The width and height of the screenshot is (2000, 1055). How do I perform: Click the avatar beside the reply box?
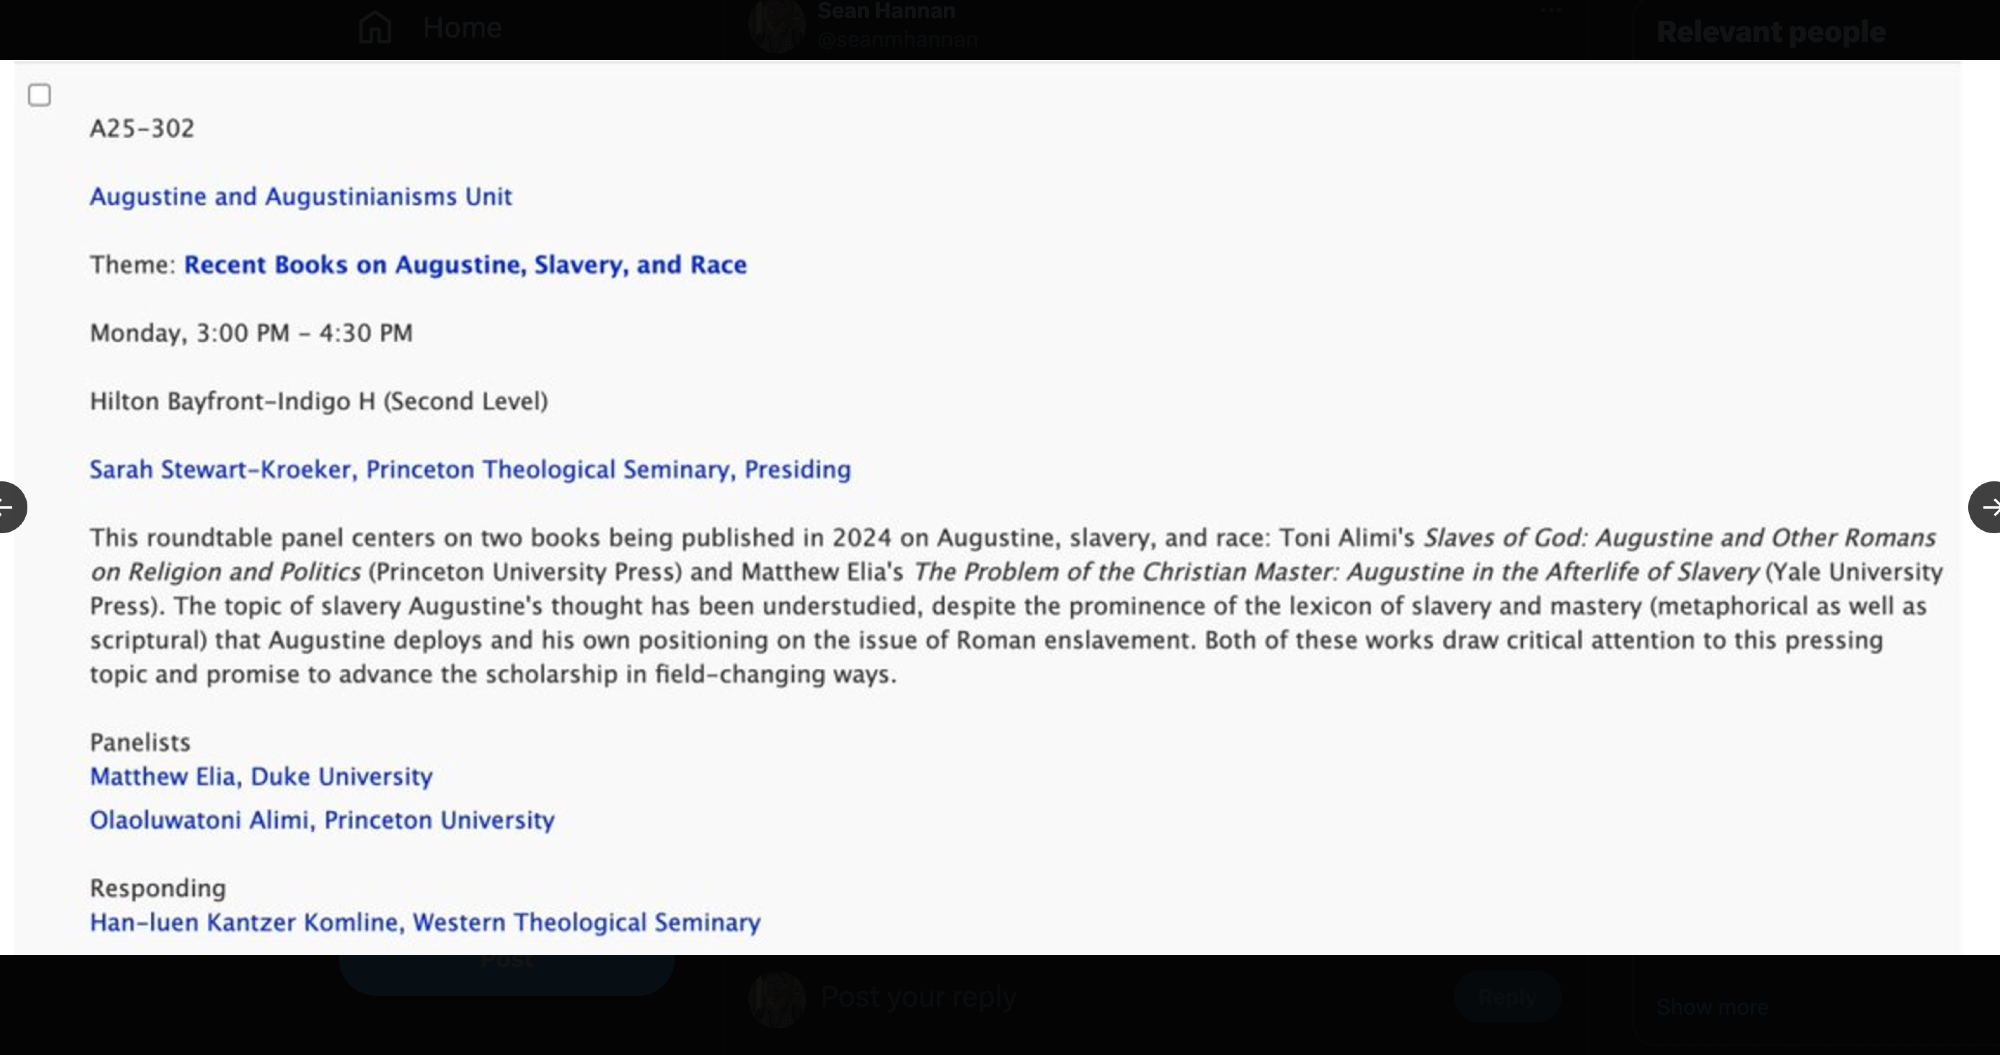point(777,998)
